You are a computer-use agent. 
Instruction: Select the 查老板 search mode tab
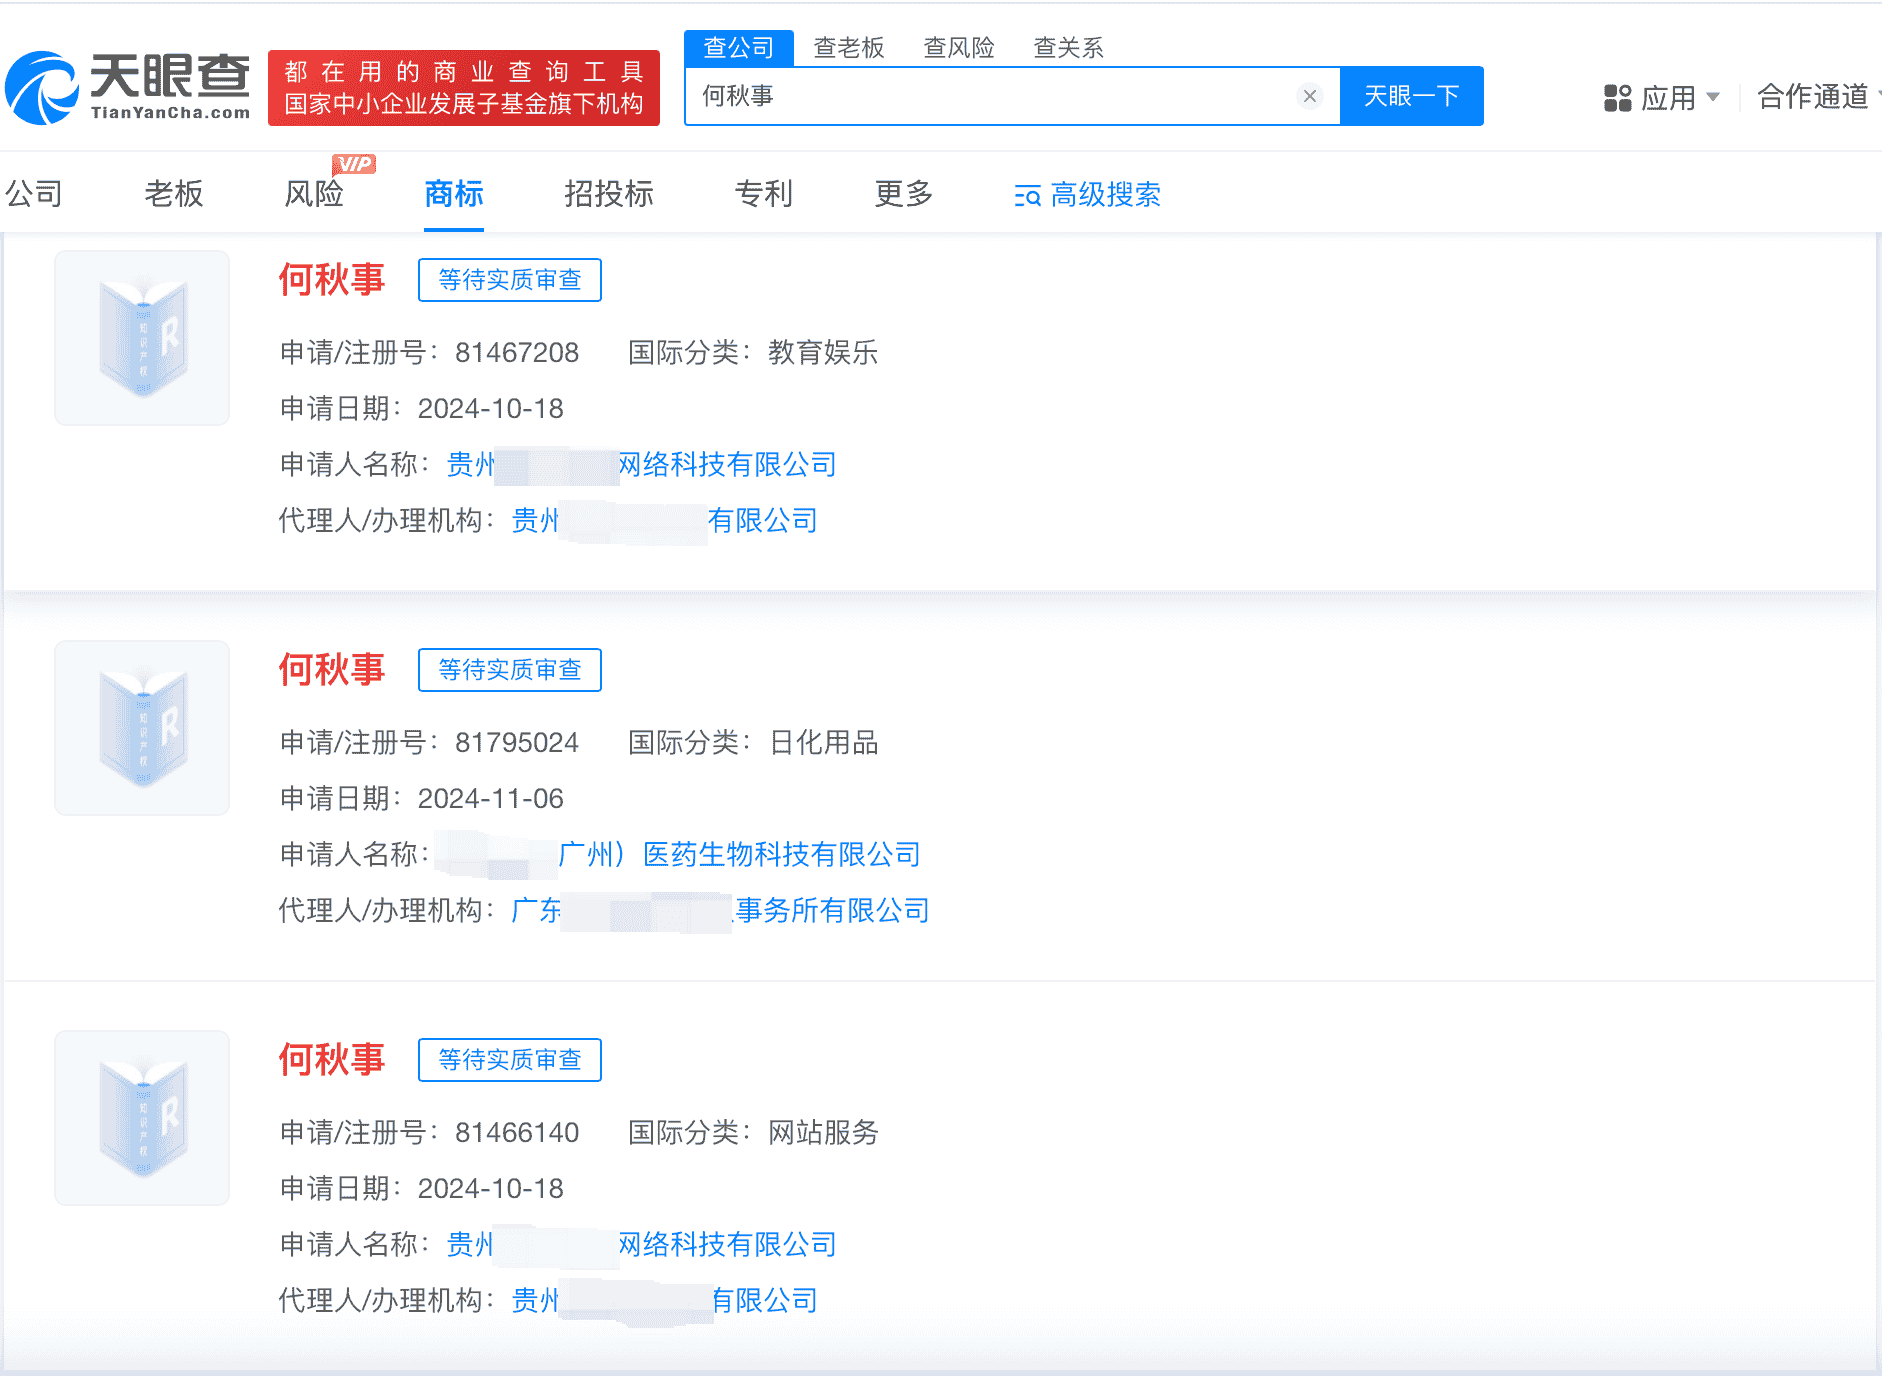click(x=848, y=48)
